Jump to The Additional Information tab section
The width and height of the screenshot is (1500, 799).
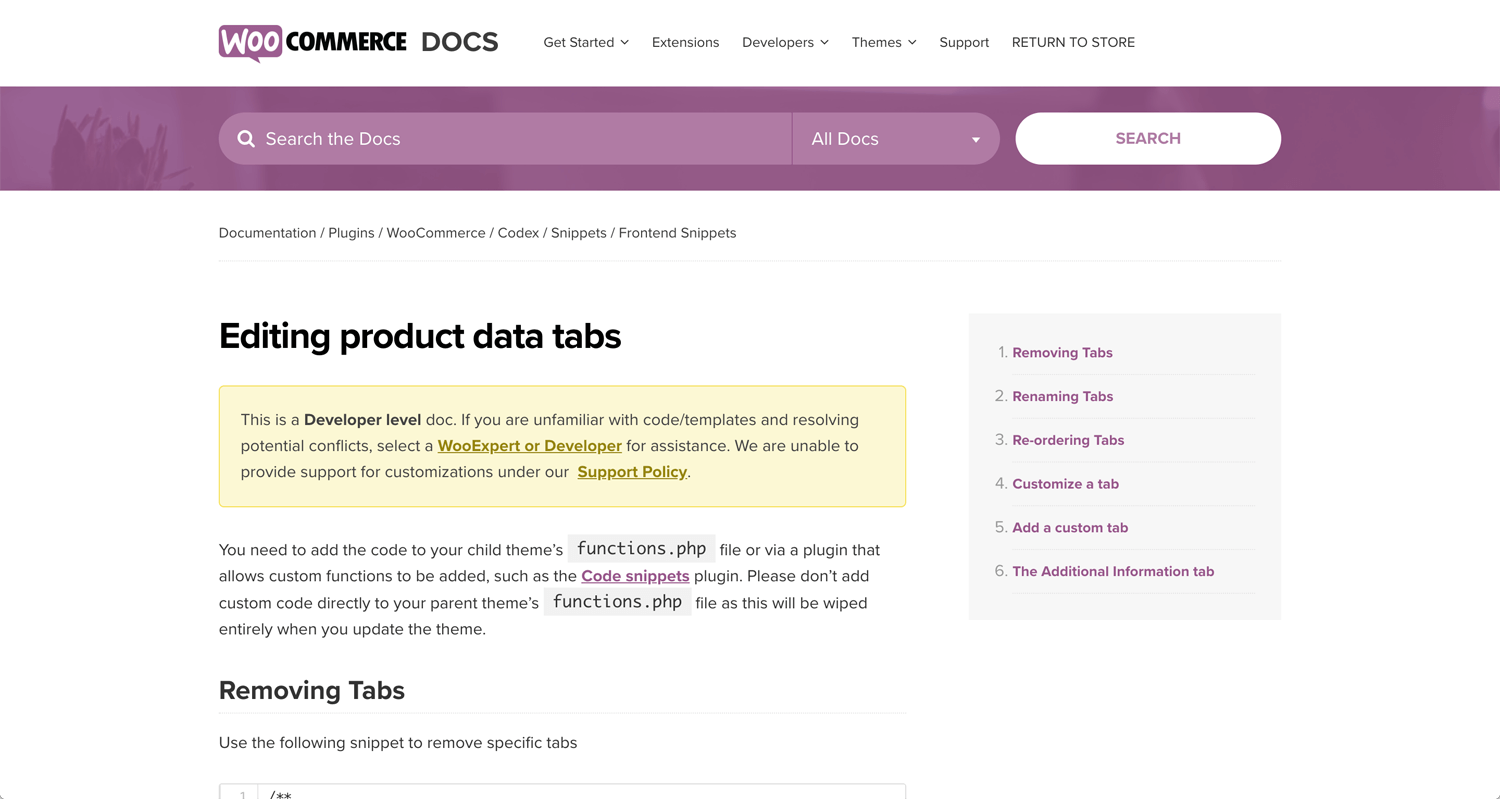1113,572
